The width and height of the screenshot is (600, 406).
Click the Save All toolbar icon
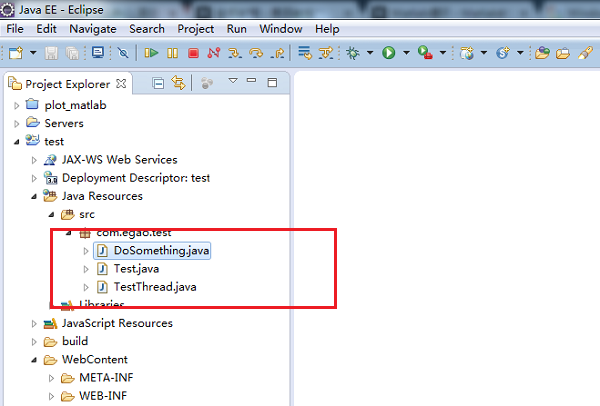(72, 53)
